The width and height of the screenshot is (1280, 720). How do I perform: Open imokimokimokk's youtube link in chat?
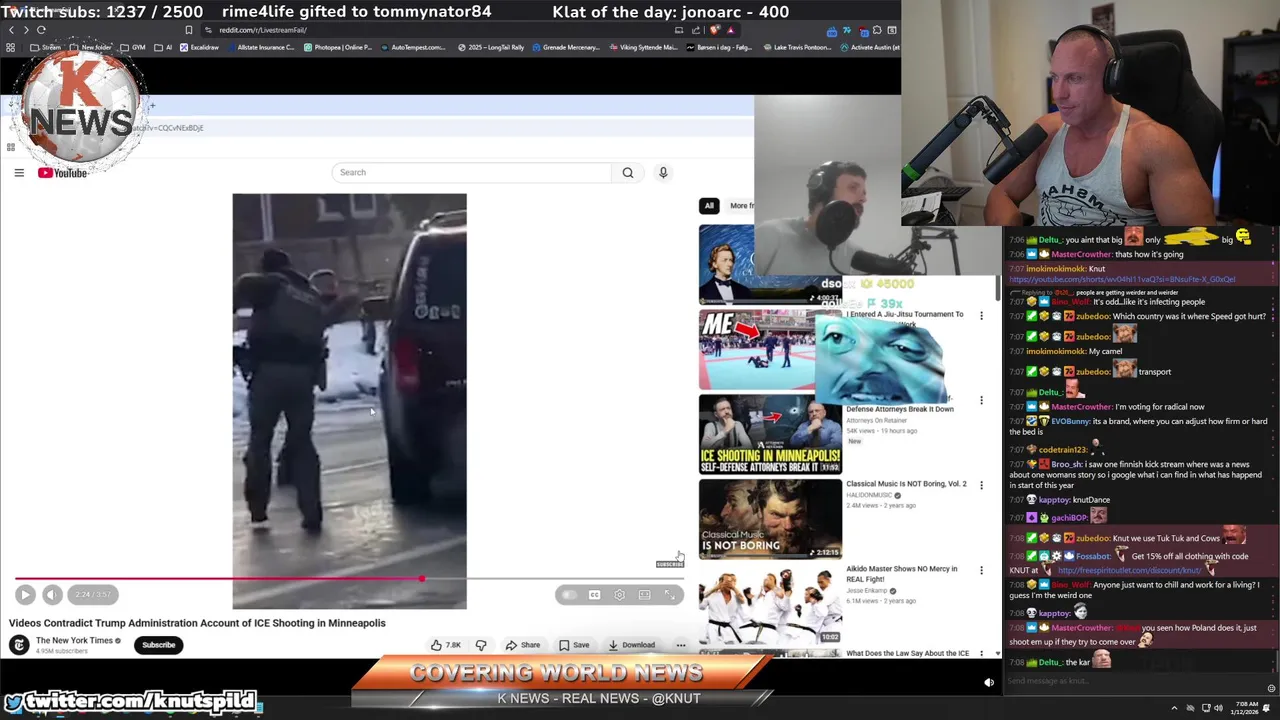click(x=1122, y=279)
